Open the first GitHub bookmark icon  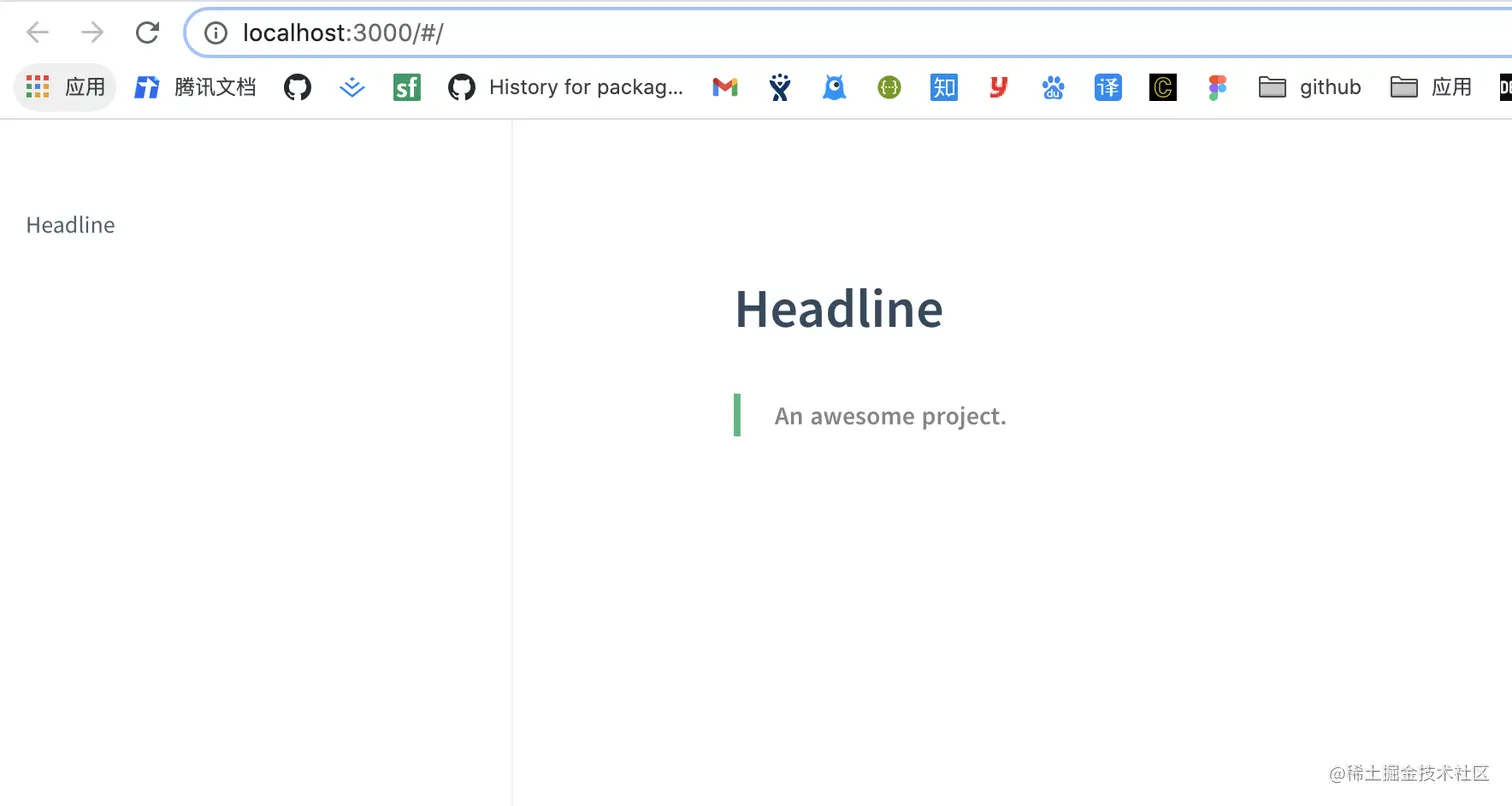[x=297, y=87]
